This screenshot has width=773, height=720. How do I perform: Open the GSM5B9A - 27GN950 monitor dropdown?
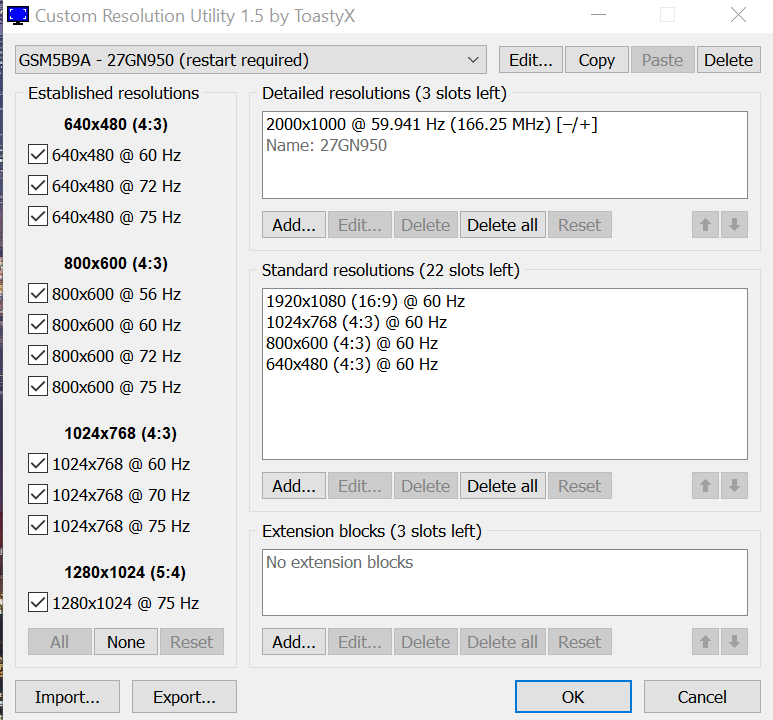[251, 60]
